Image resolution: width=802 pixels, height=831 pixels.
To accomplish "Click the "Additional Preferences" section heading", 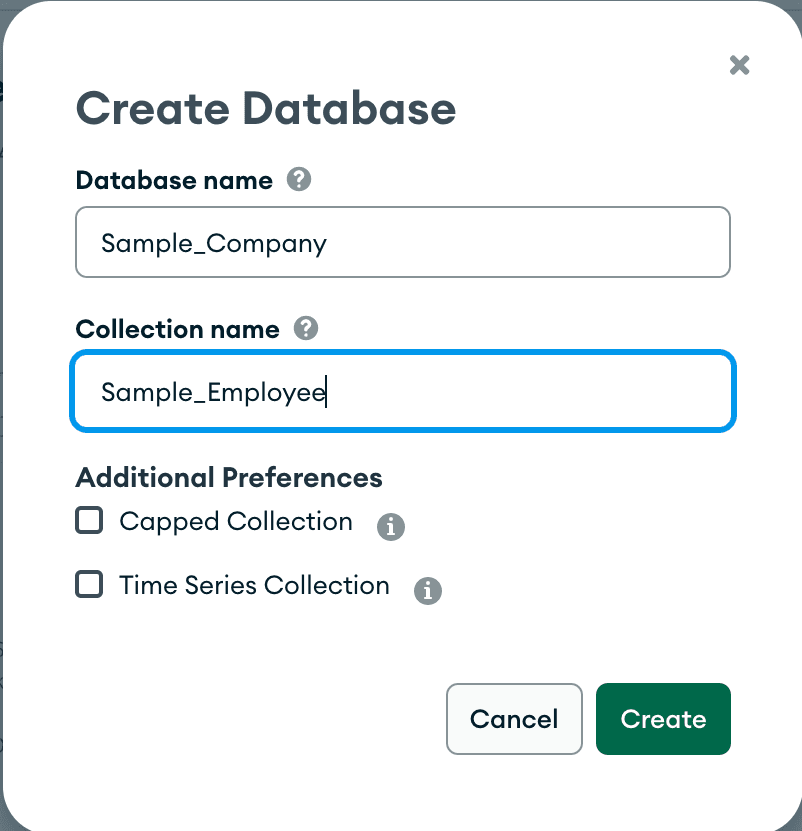I will point(229,478).
